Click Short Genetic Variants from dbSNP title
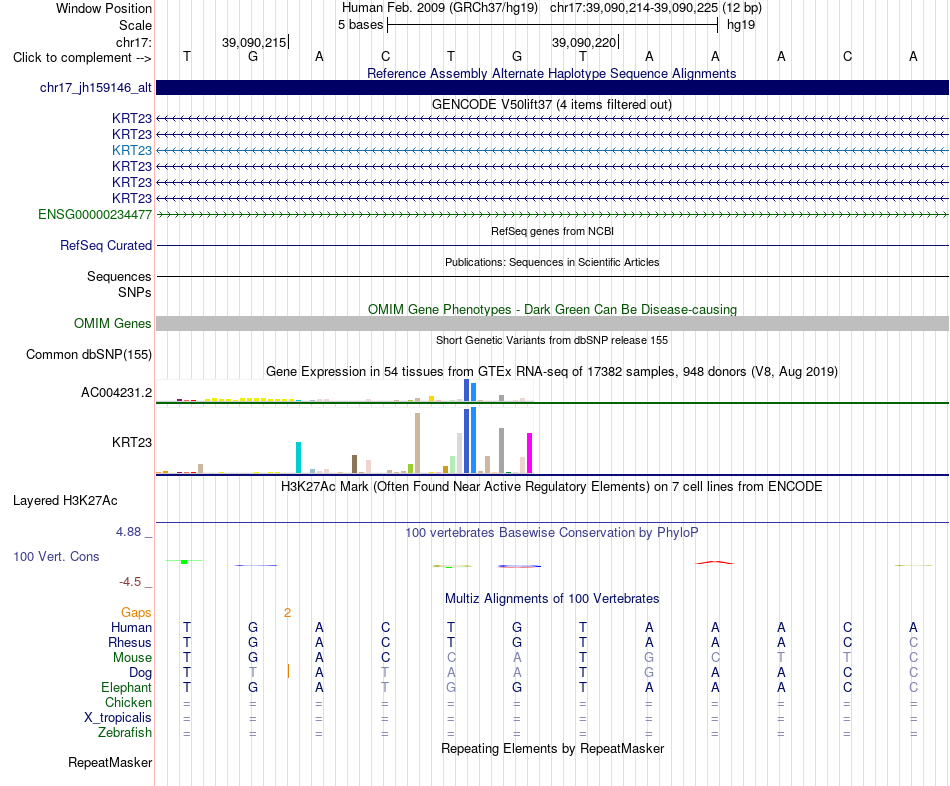The height and width of the screenshot is (786, 950). tap(552, 341)
